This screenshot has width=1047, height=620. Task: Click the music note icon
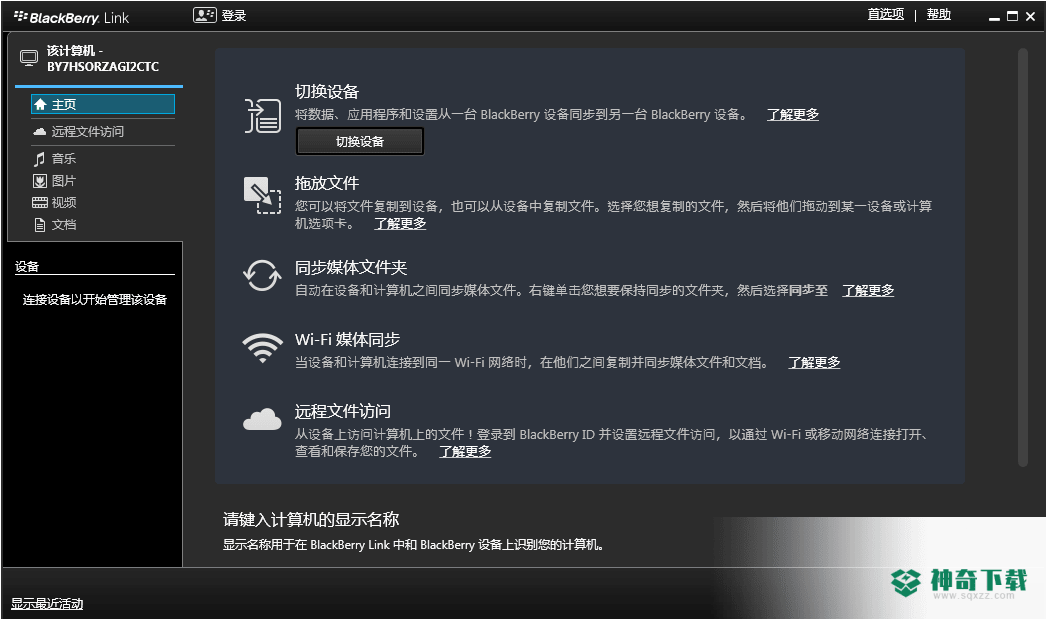pyautogui.click(x=39, y=159)
